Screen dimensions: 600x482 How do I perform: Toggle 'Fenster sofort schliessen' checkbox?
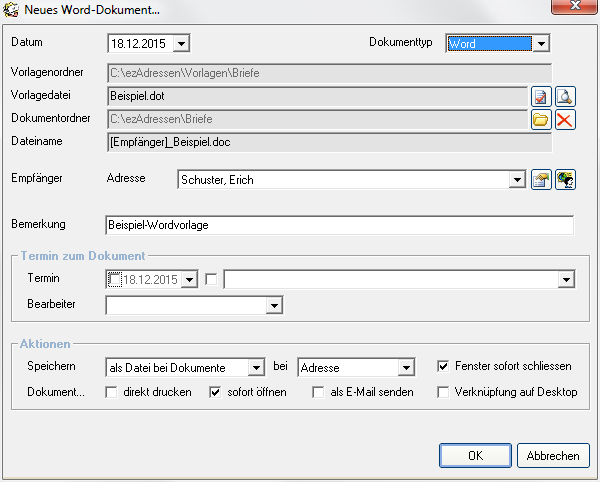(443, 367)
